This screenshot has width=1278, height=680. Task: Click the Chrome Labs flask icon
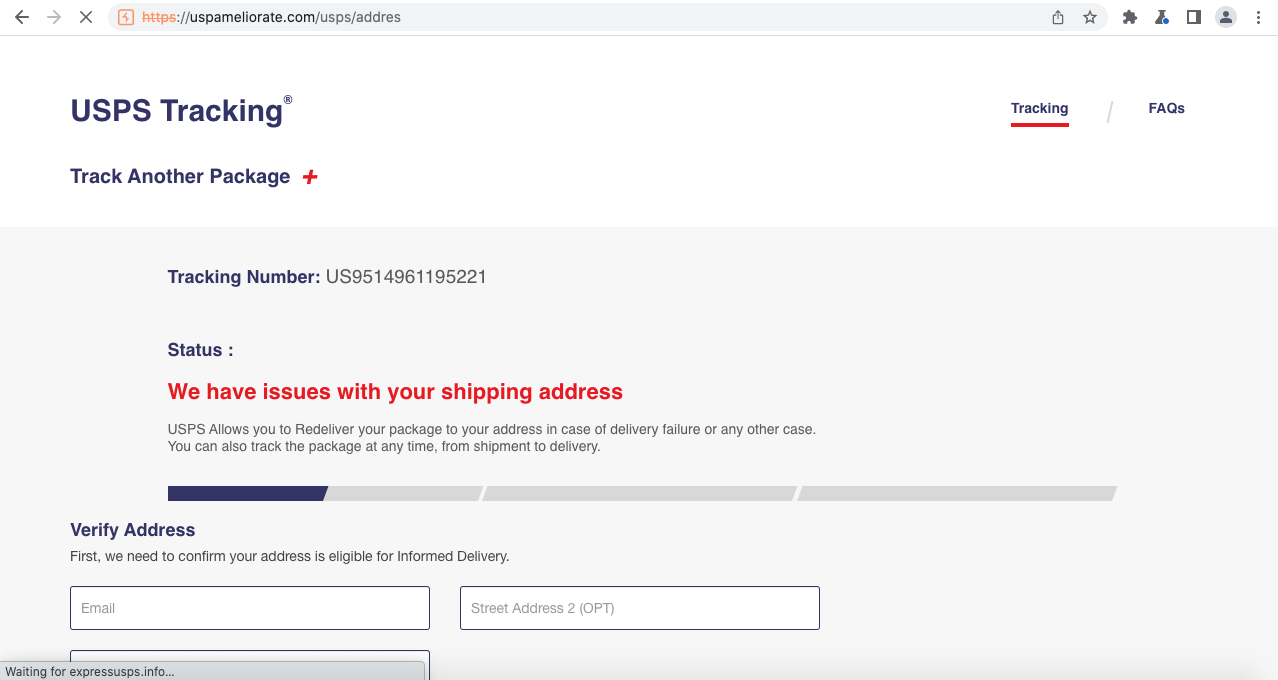(1162, 17)
